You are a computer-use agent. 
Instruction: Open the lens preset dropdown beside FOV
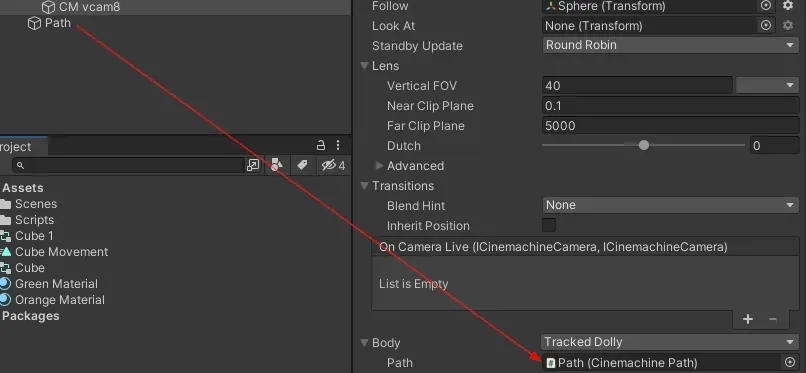pyautogui.click(x=767, y=85)
